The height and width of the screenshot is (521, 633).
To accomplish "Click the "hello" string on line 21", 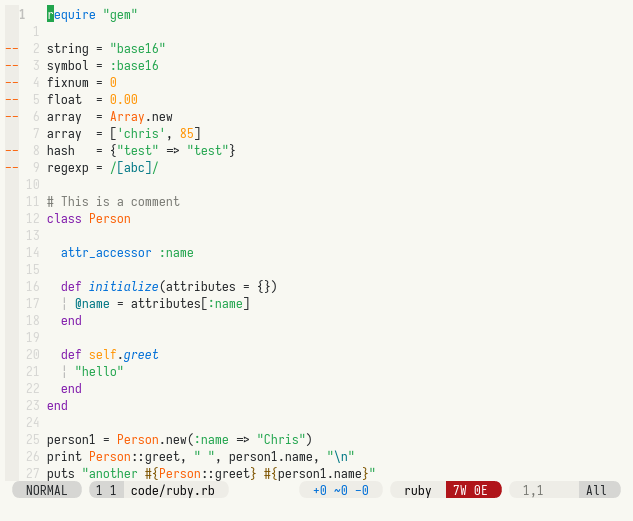I will [x=99, y=372].
